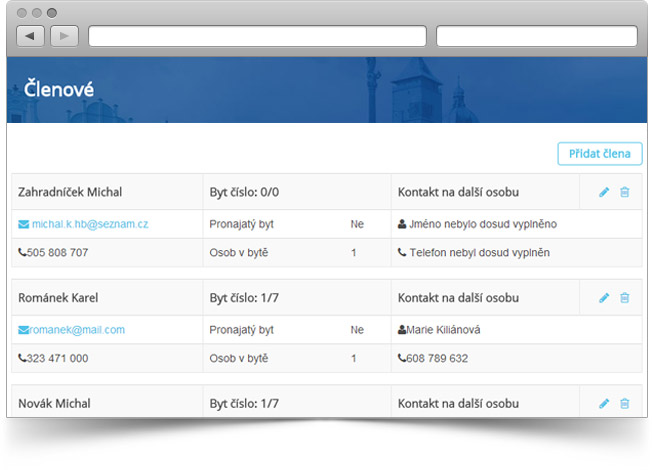The height and width of the screenshot is (470, 652).
Task: Click the Členové page heading
Action: point(59,89)
